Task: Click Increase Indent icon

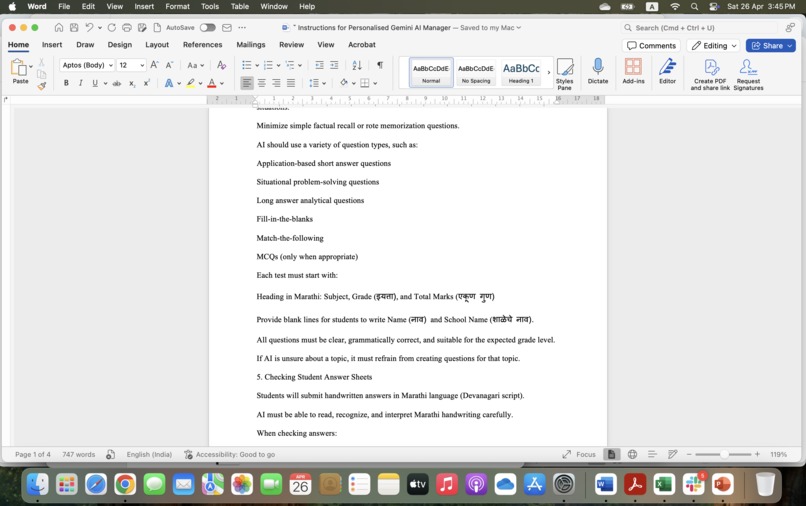Action: [x=334, y=65]
